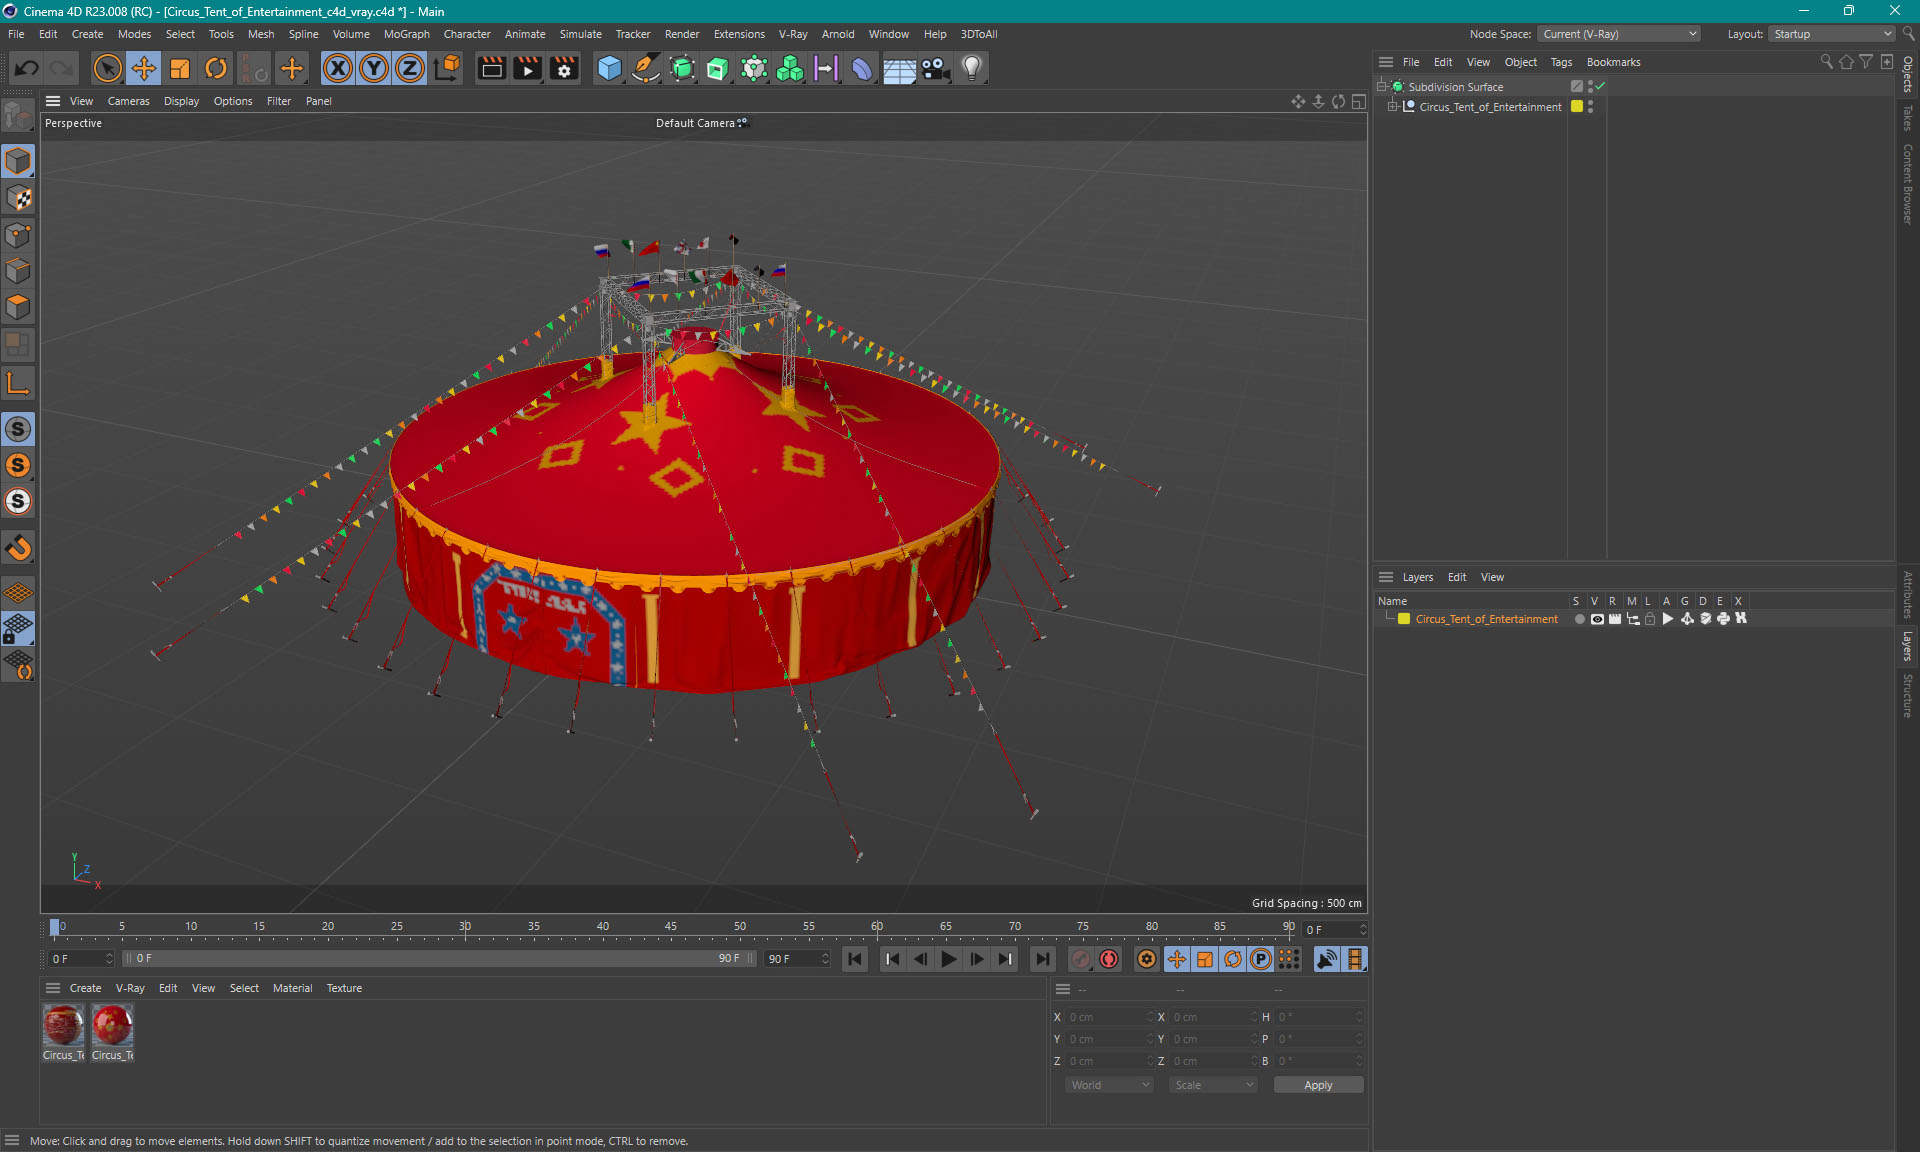Open the MoGraph menu
This screenshot has width=1920, height=1152.
coord(406,34)
